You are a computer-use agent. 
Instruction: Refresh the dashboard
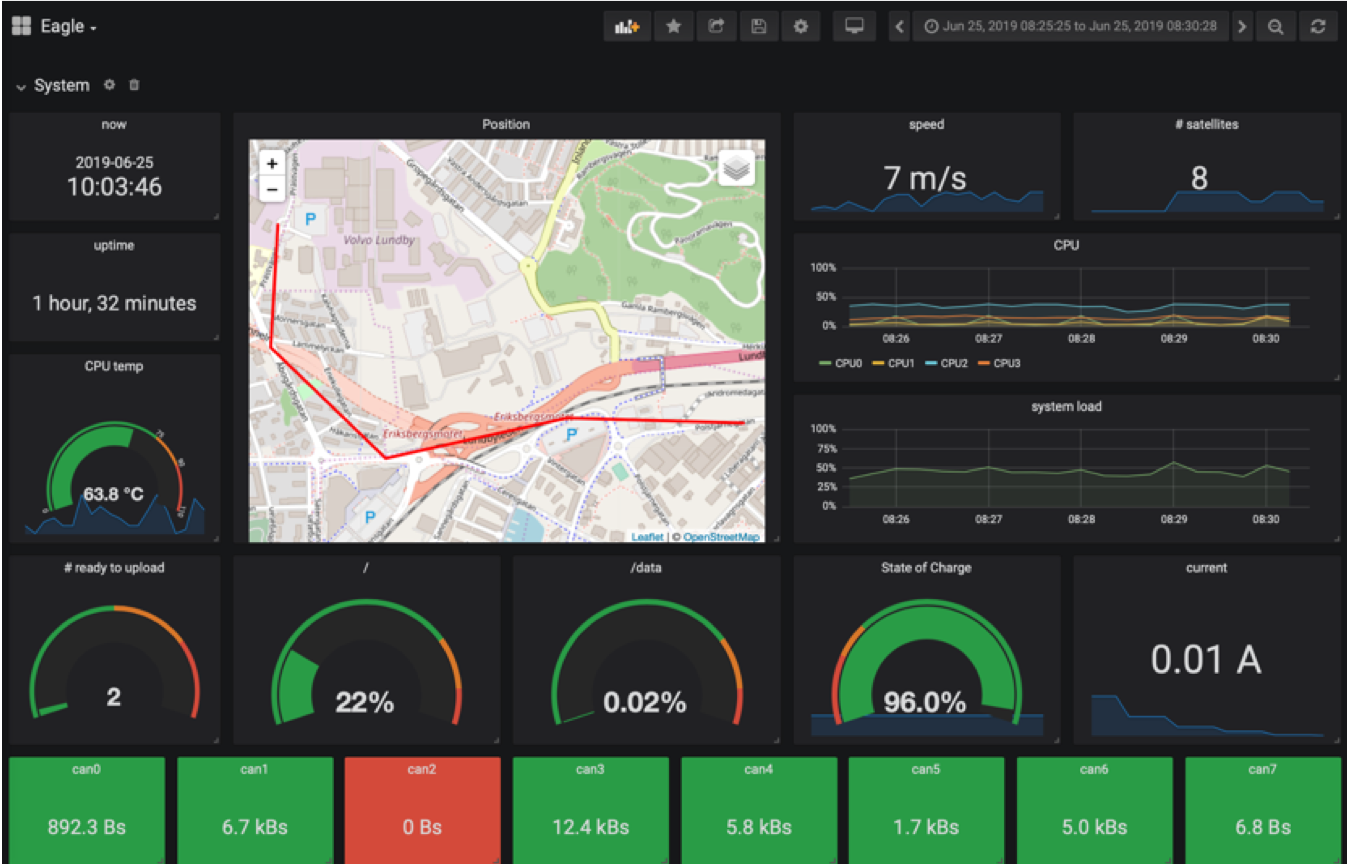1318,27
